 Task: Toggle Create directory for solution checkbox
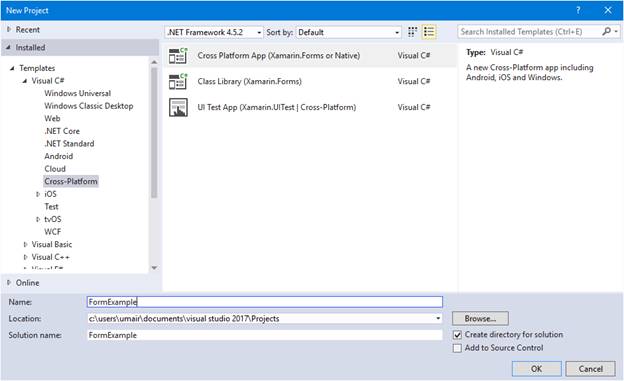457,335
